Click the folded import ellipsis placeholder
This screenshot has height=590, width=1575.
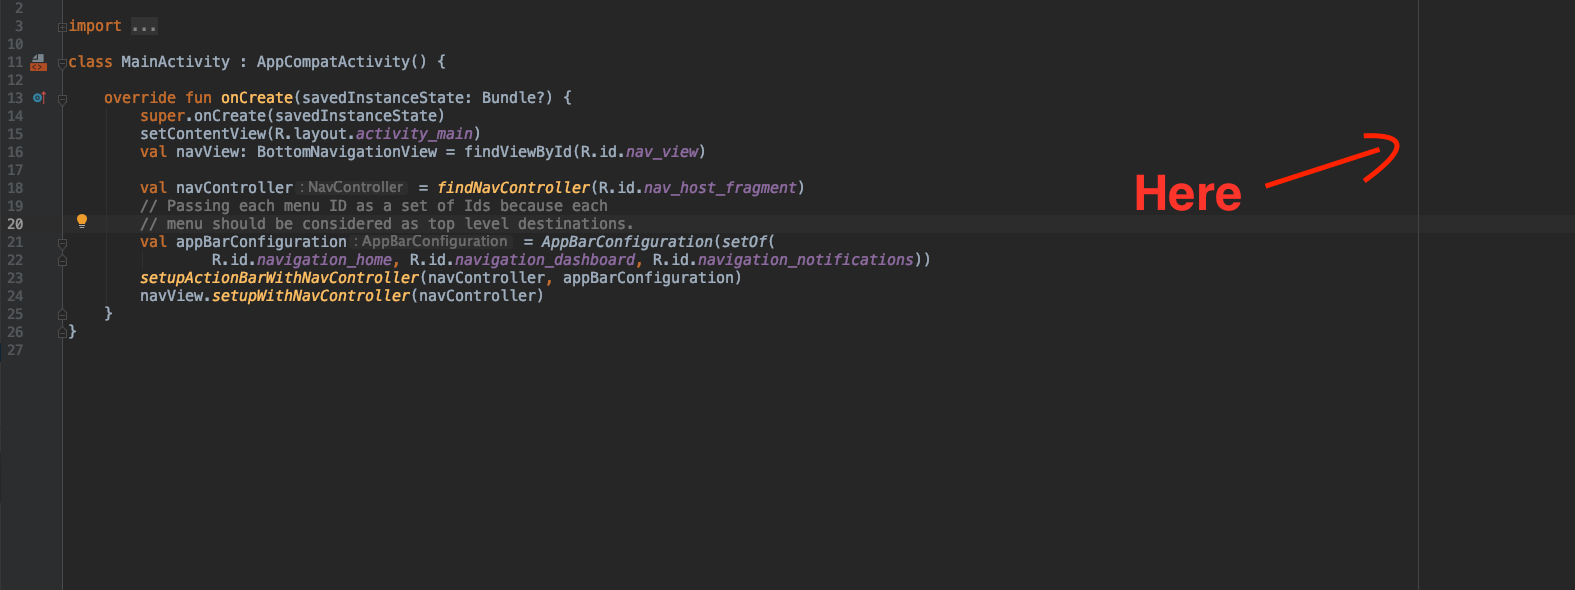(x=144, y=26)
